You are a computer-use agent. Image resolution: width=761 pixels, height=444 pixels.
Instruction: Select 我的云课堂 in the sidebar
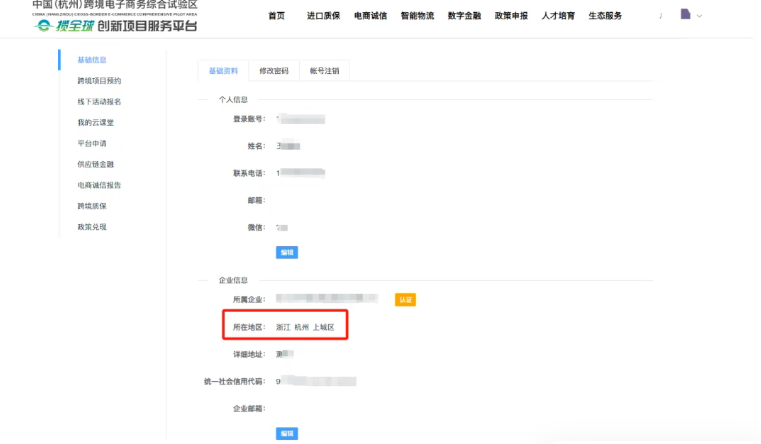coord(96,122)
